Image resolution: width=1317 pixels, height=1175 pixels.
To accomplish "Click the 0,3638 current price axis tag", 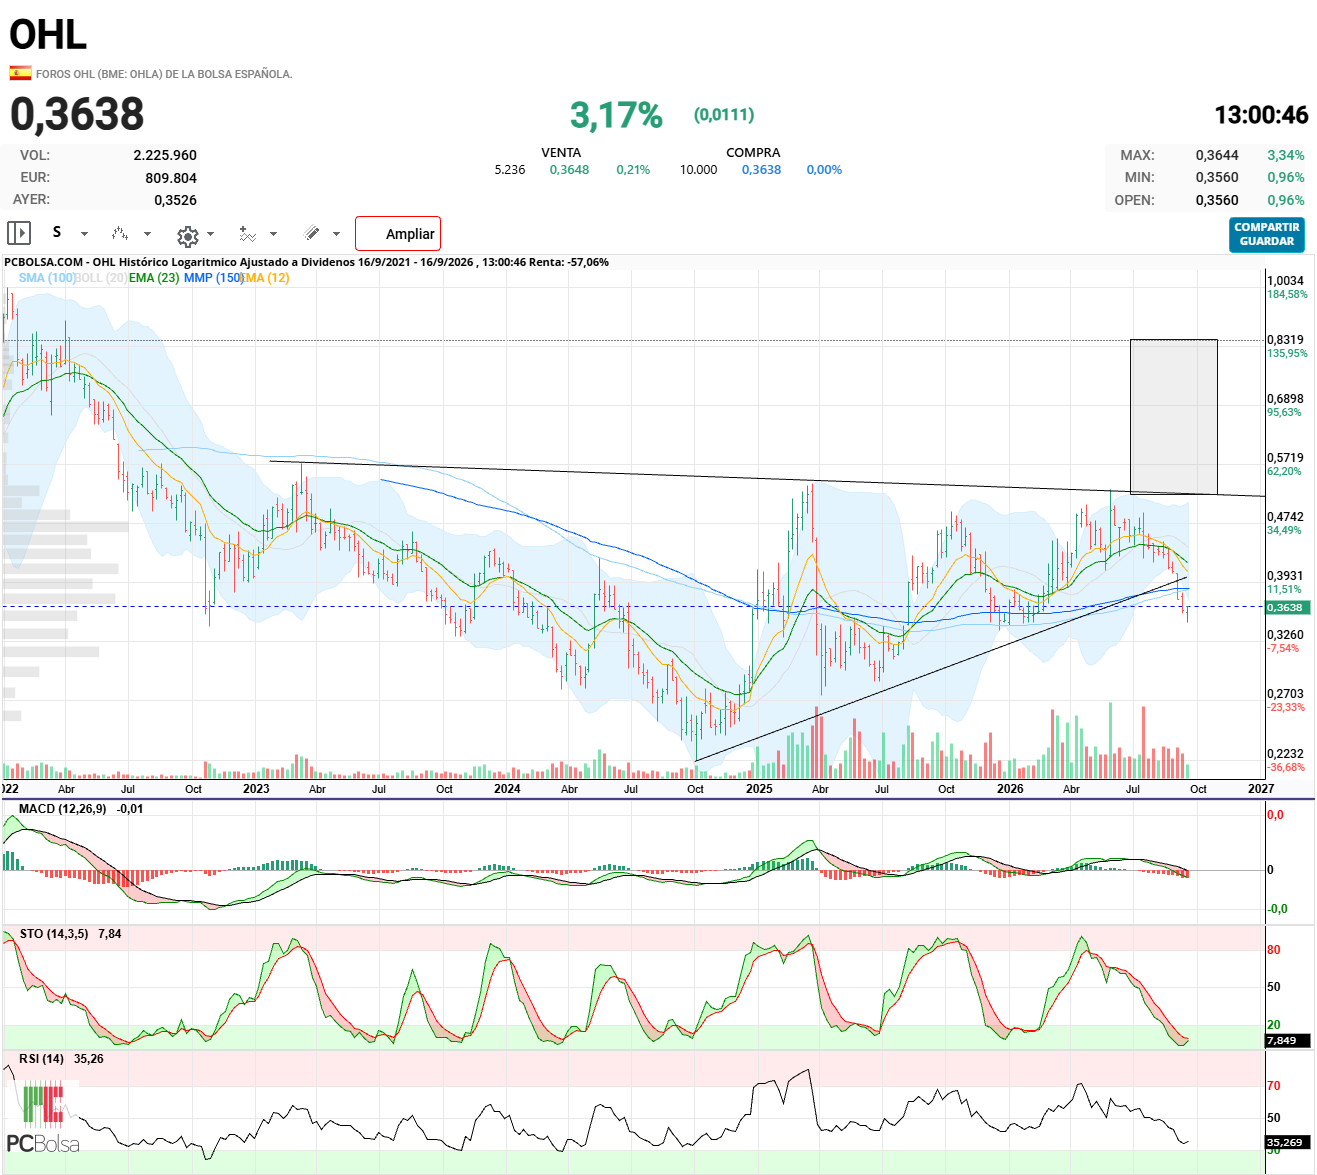I will tap(1285, 607).
